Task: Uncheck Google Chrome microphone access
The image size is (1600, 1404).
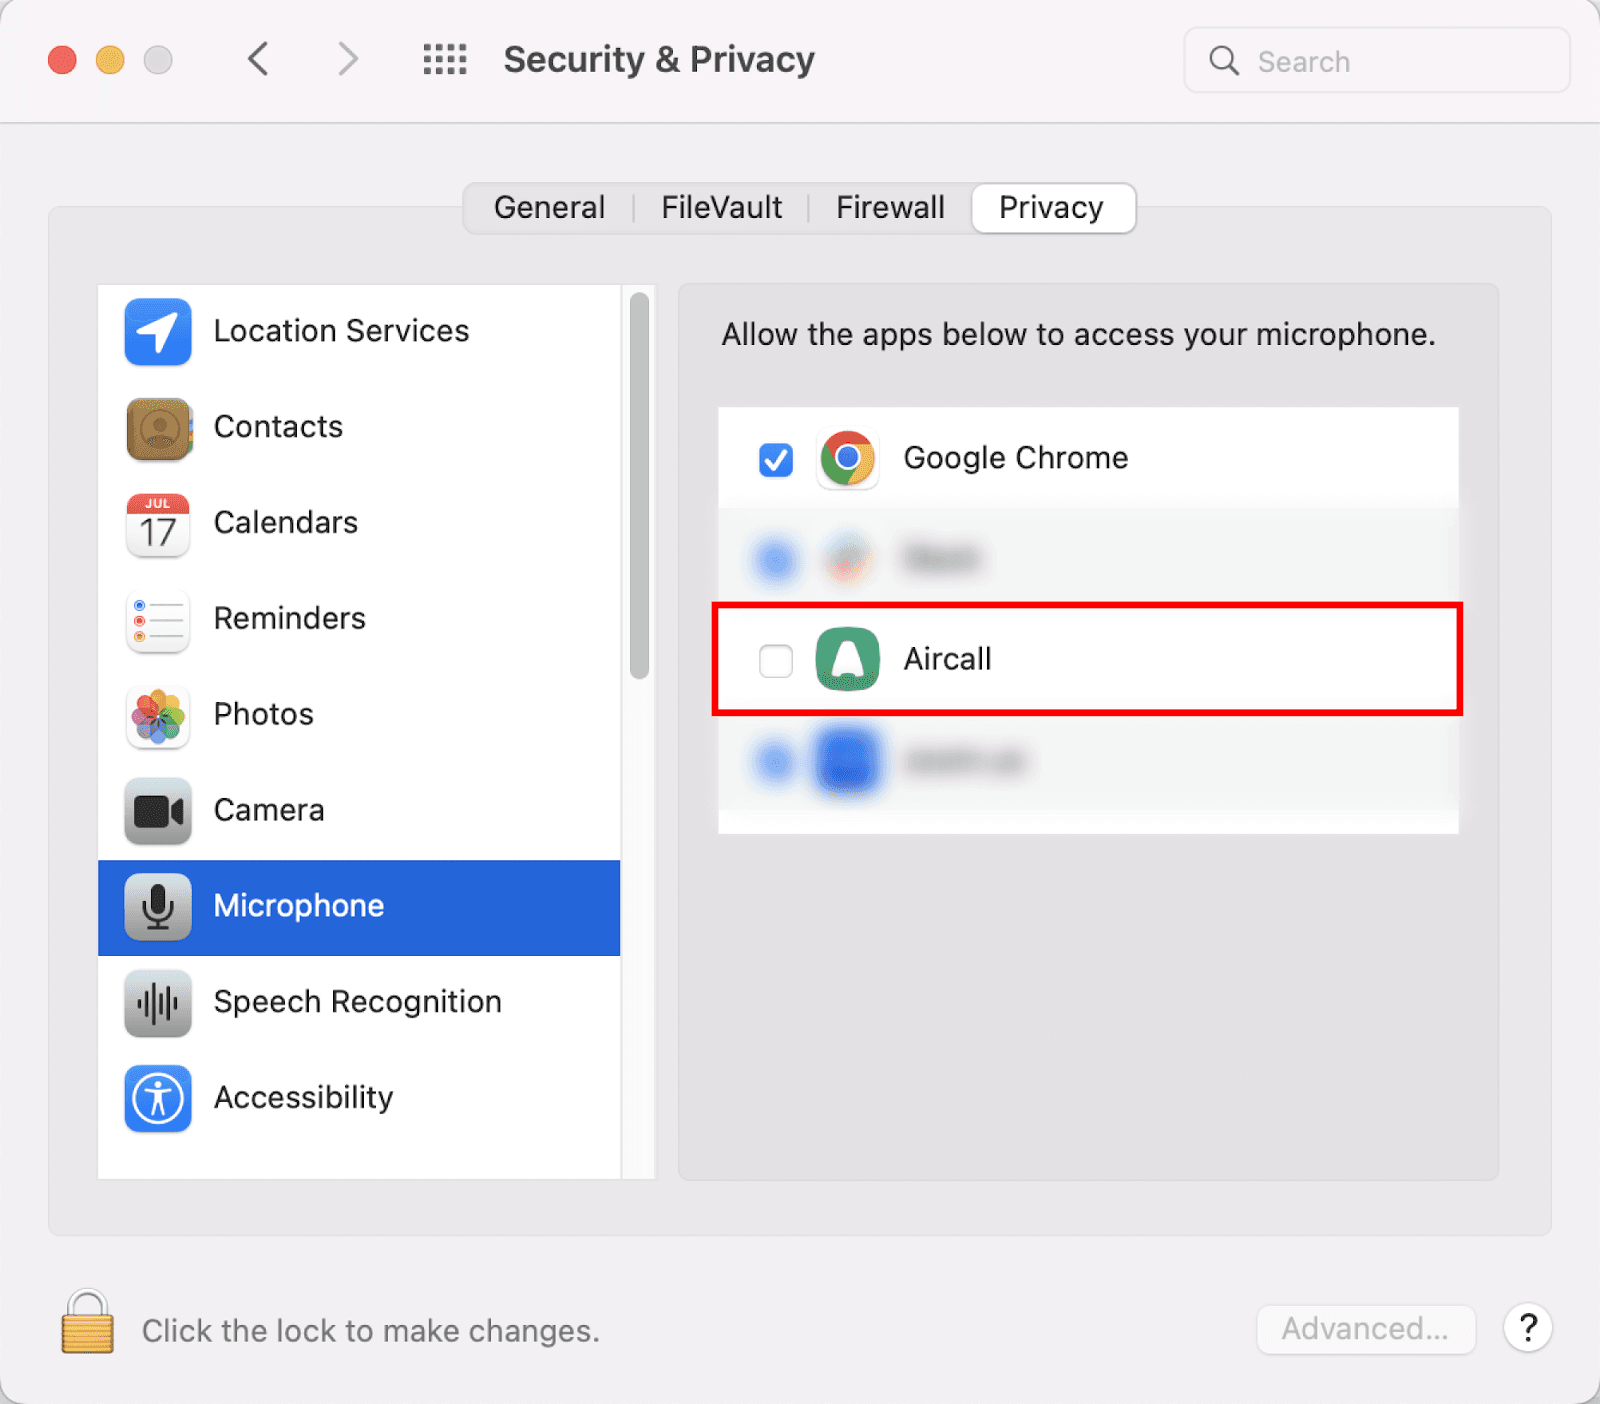Action: click(775, 459)
